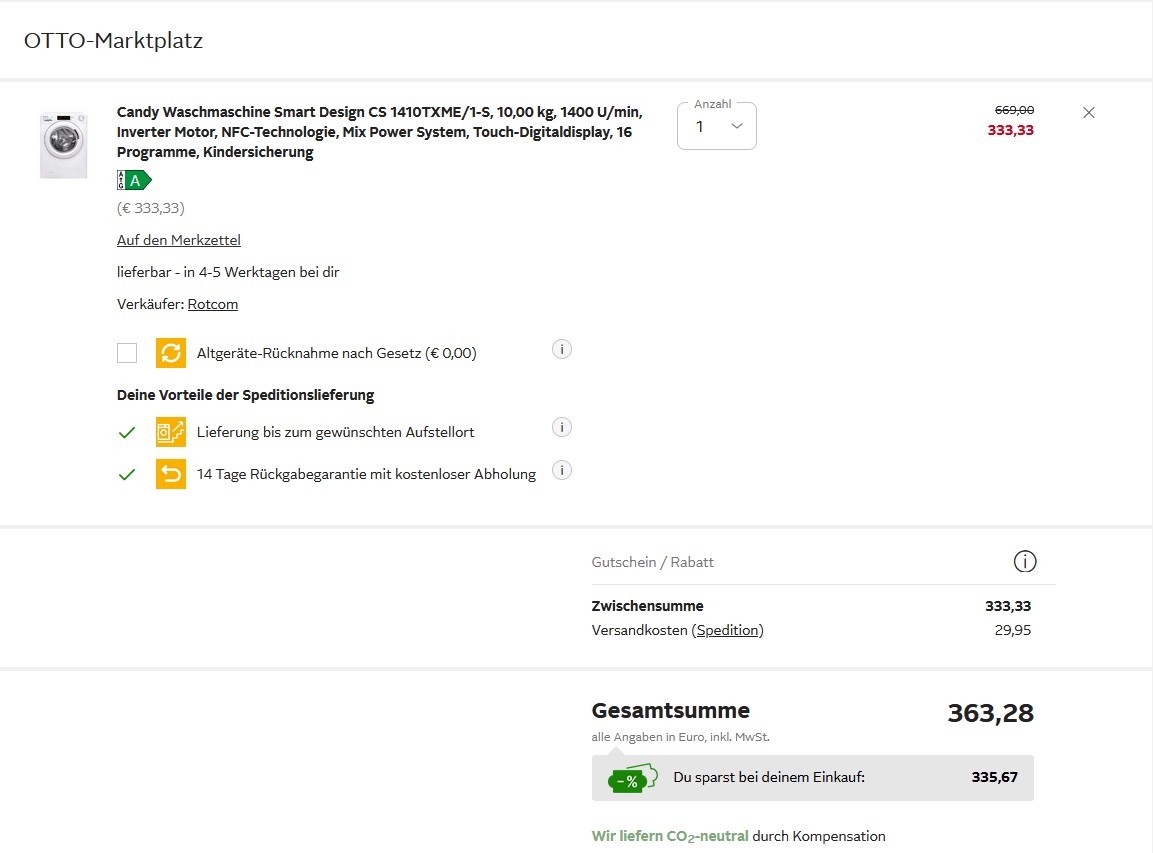Click the Gesamtsumme label
1153x853 pixels.
tap(671, 710)
